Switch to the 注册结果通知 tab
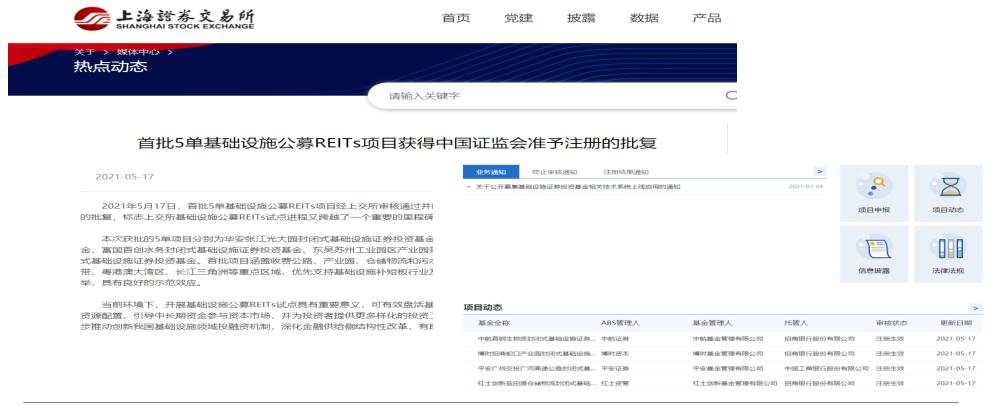 (626, 172)
